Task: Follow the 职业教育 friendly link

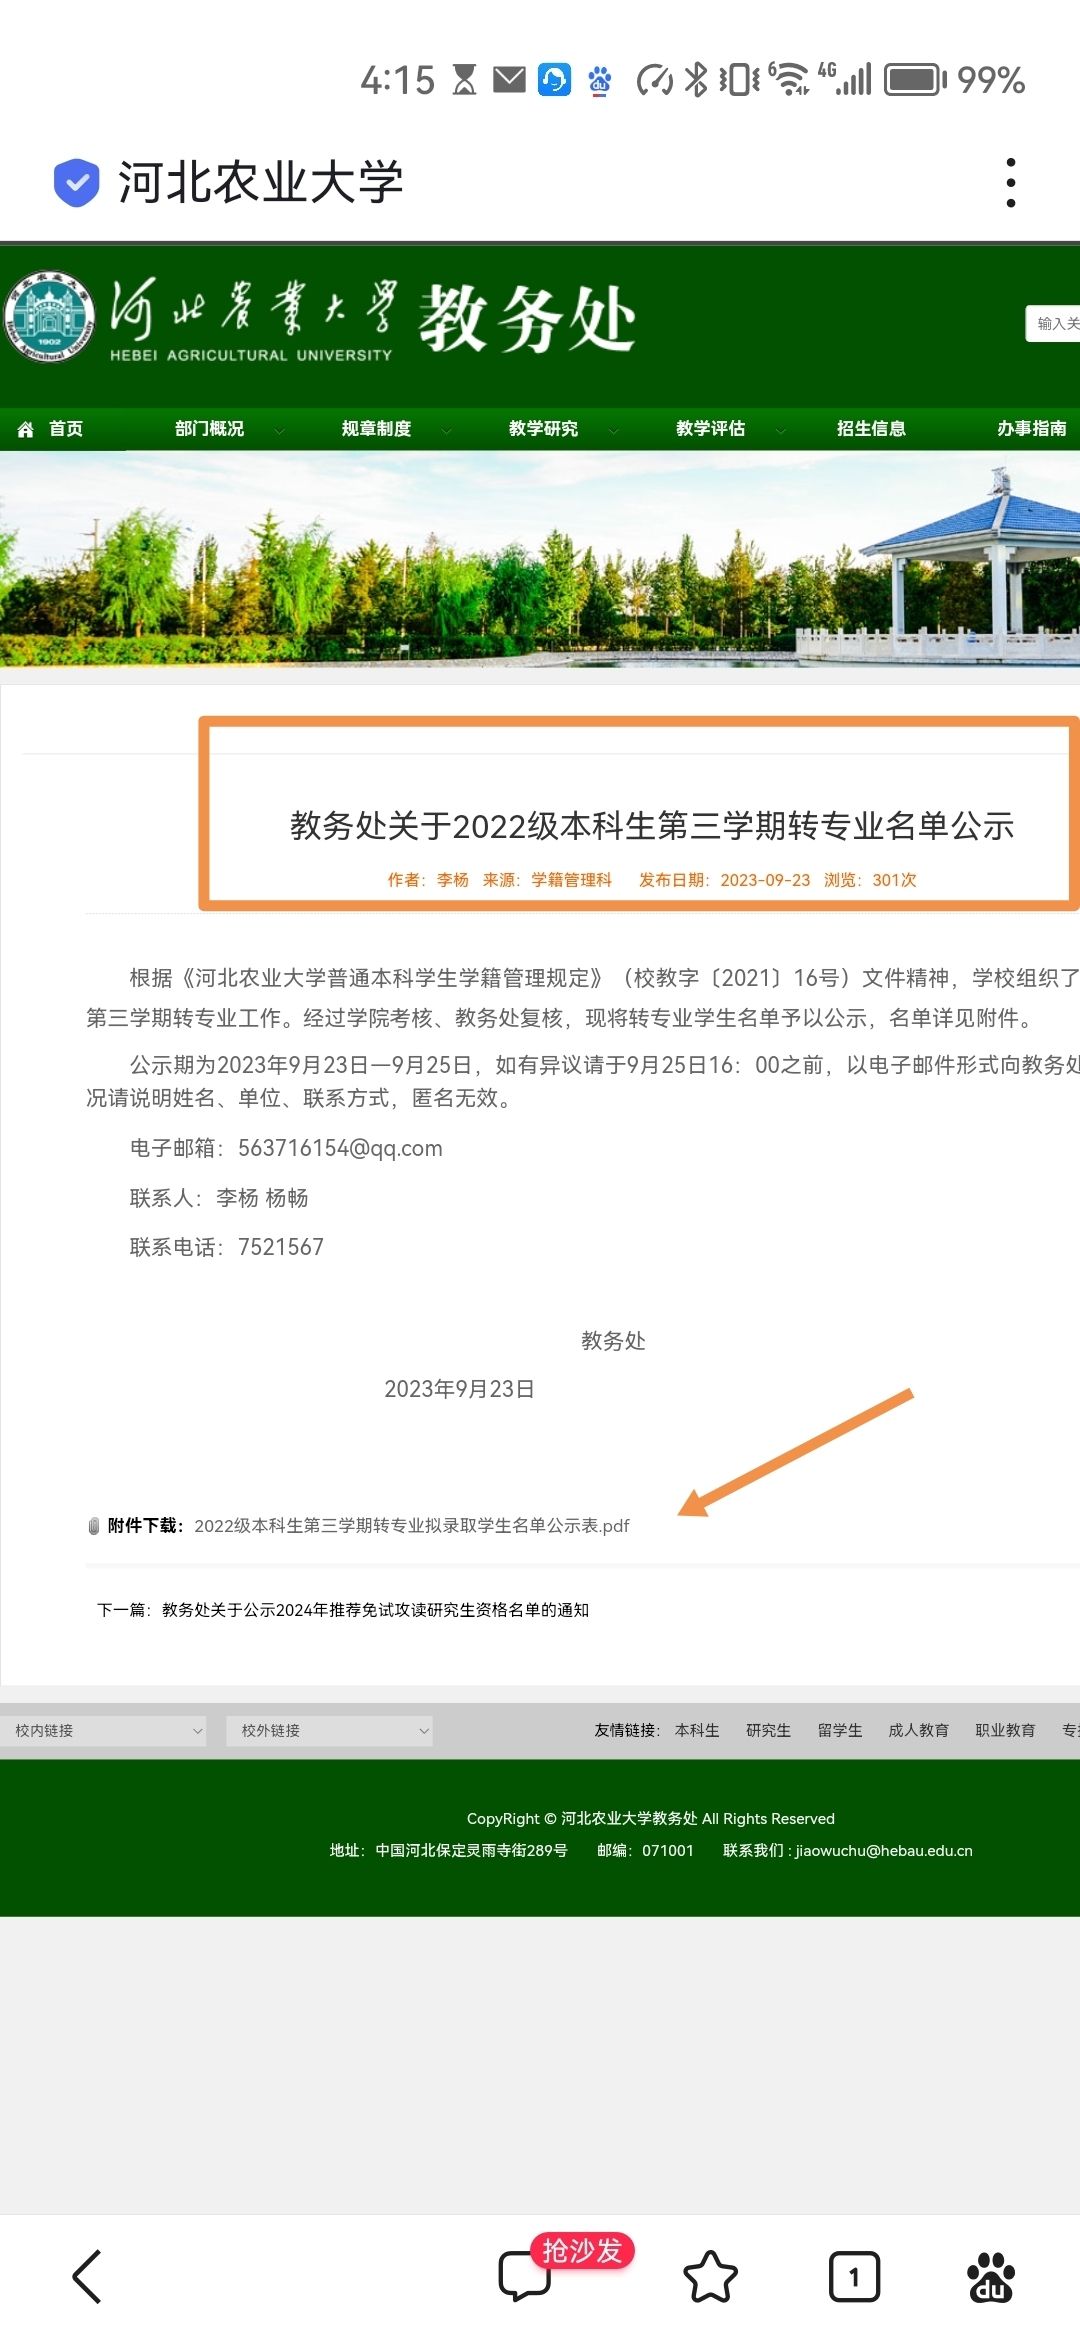Action: click(1005, 1731)
